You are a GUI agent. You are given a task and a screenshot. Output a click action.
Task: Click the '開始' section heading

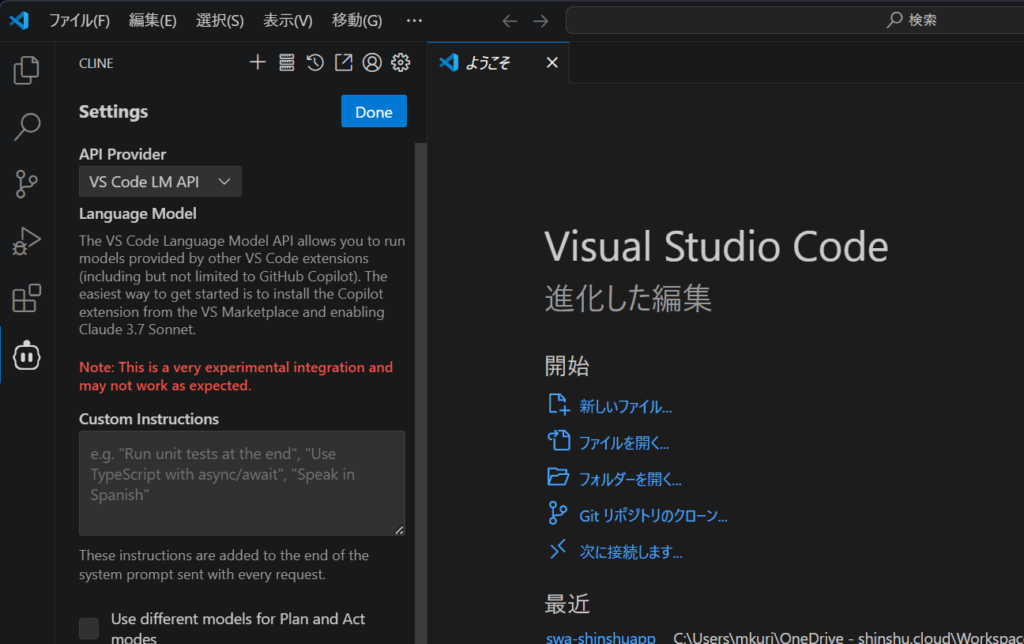point(568,366)
